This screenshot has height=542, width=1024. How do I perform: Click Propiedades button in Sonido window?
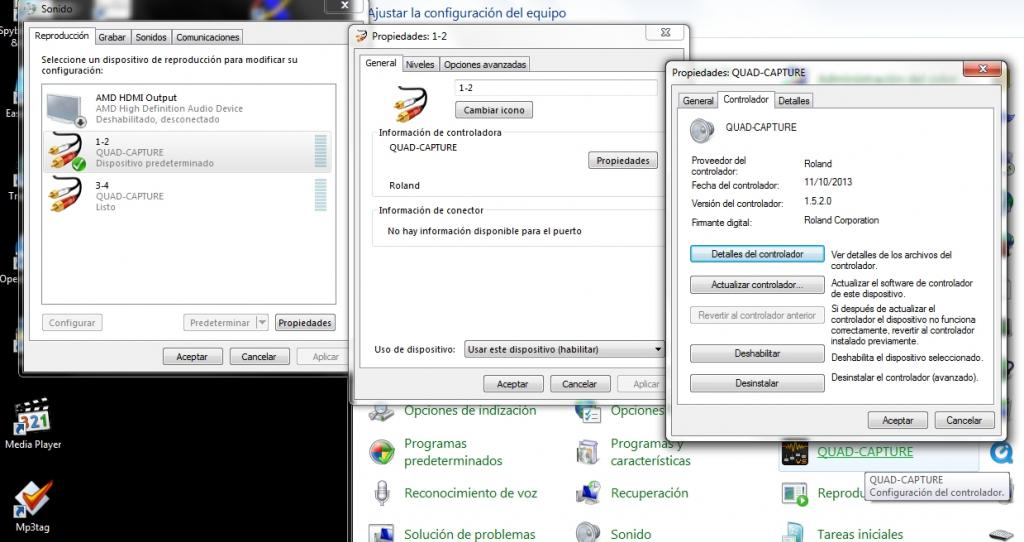point(305,323)
